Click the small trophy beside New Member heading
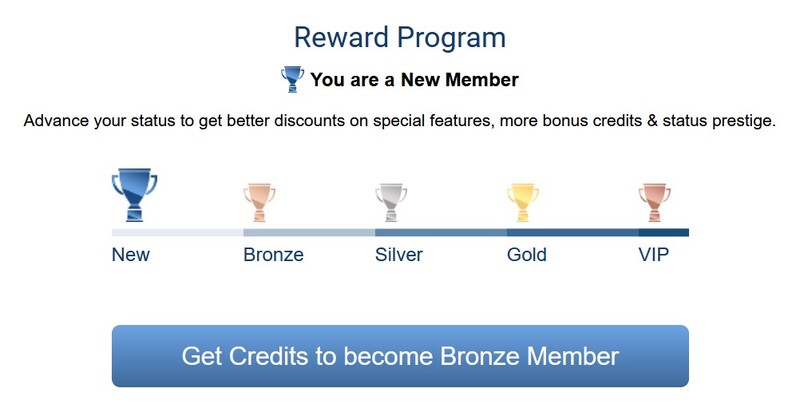Screen dimensions: 800x416 click(292, 79)
